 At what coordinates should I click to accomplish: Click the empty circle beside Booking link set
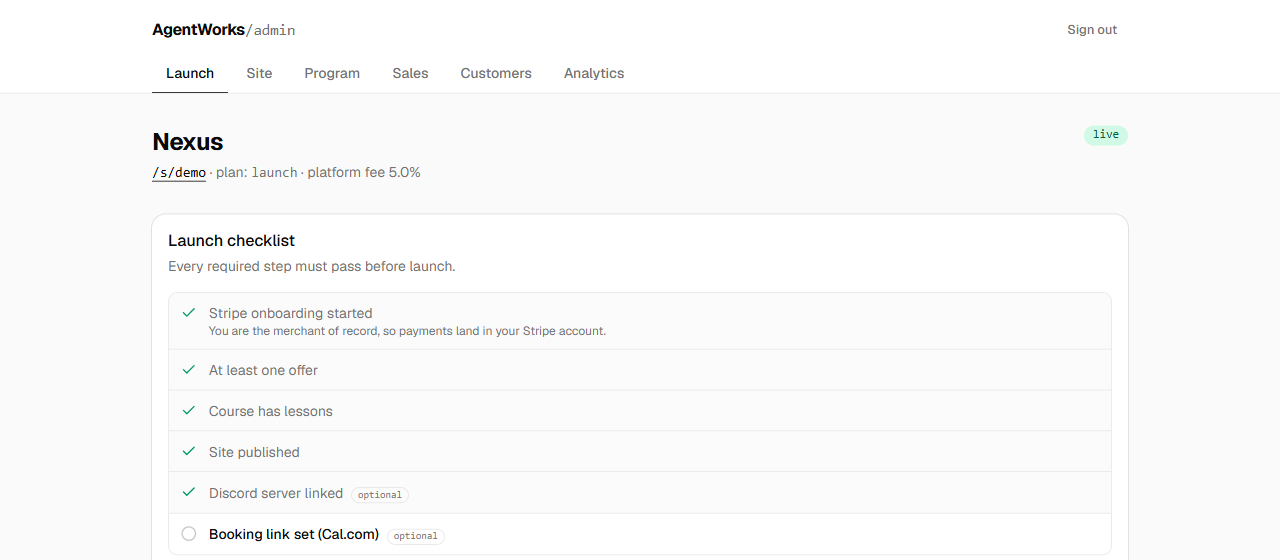188,534
